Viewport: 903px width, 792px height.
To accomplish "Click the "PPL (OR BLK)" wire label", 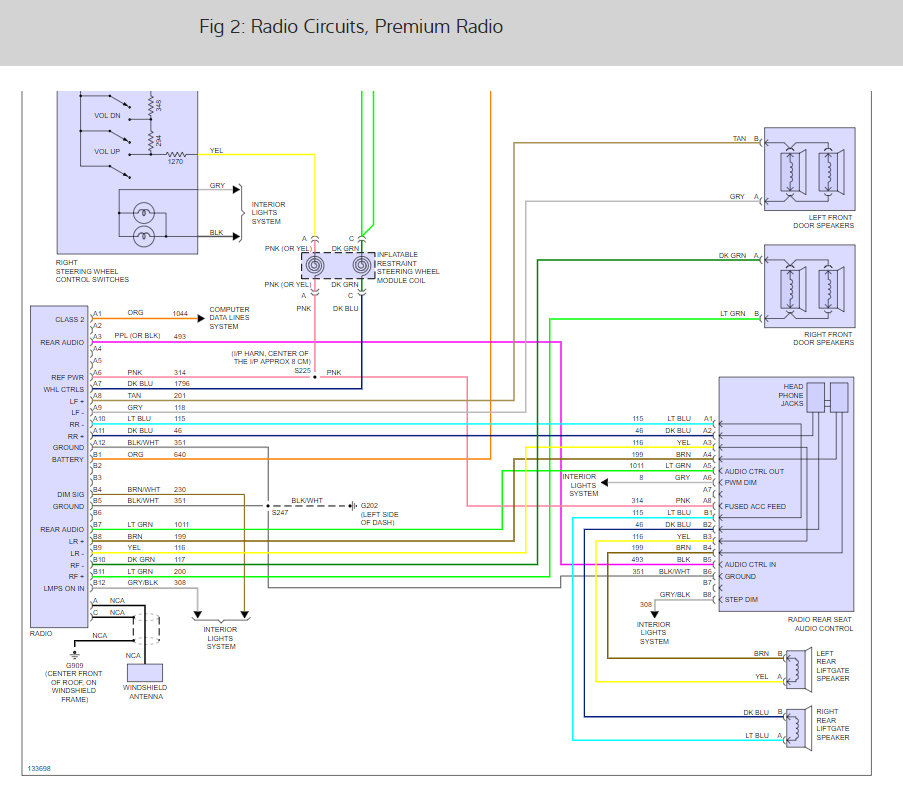I will click(137, 336).
